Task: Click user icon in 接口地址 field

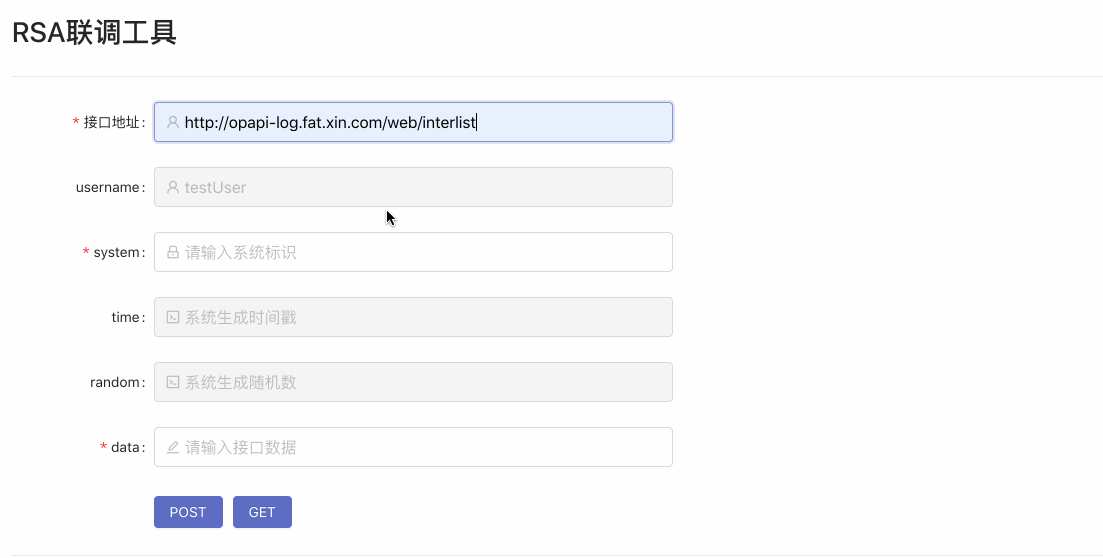Action: 173,122
